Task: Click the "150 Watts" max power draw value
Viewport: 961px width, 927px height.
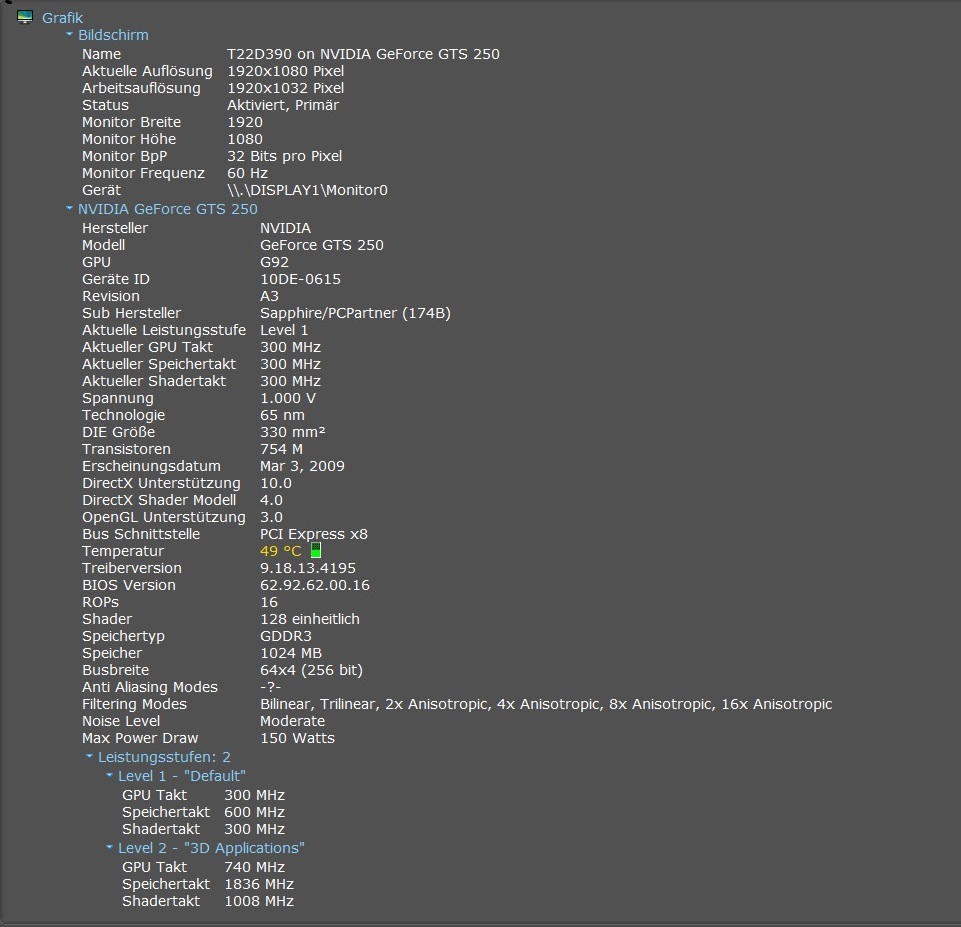Action: click(297, 738)
